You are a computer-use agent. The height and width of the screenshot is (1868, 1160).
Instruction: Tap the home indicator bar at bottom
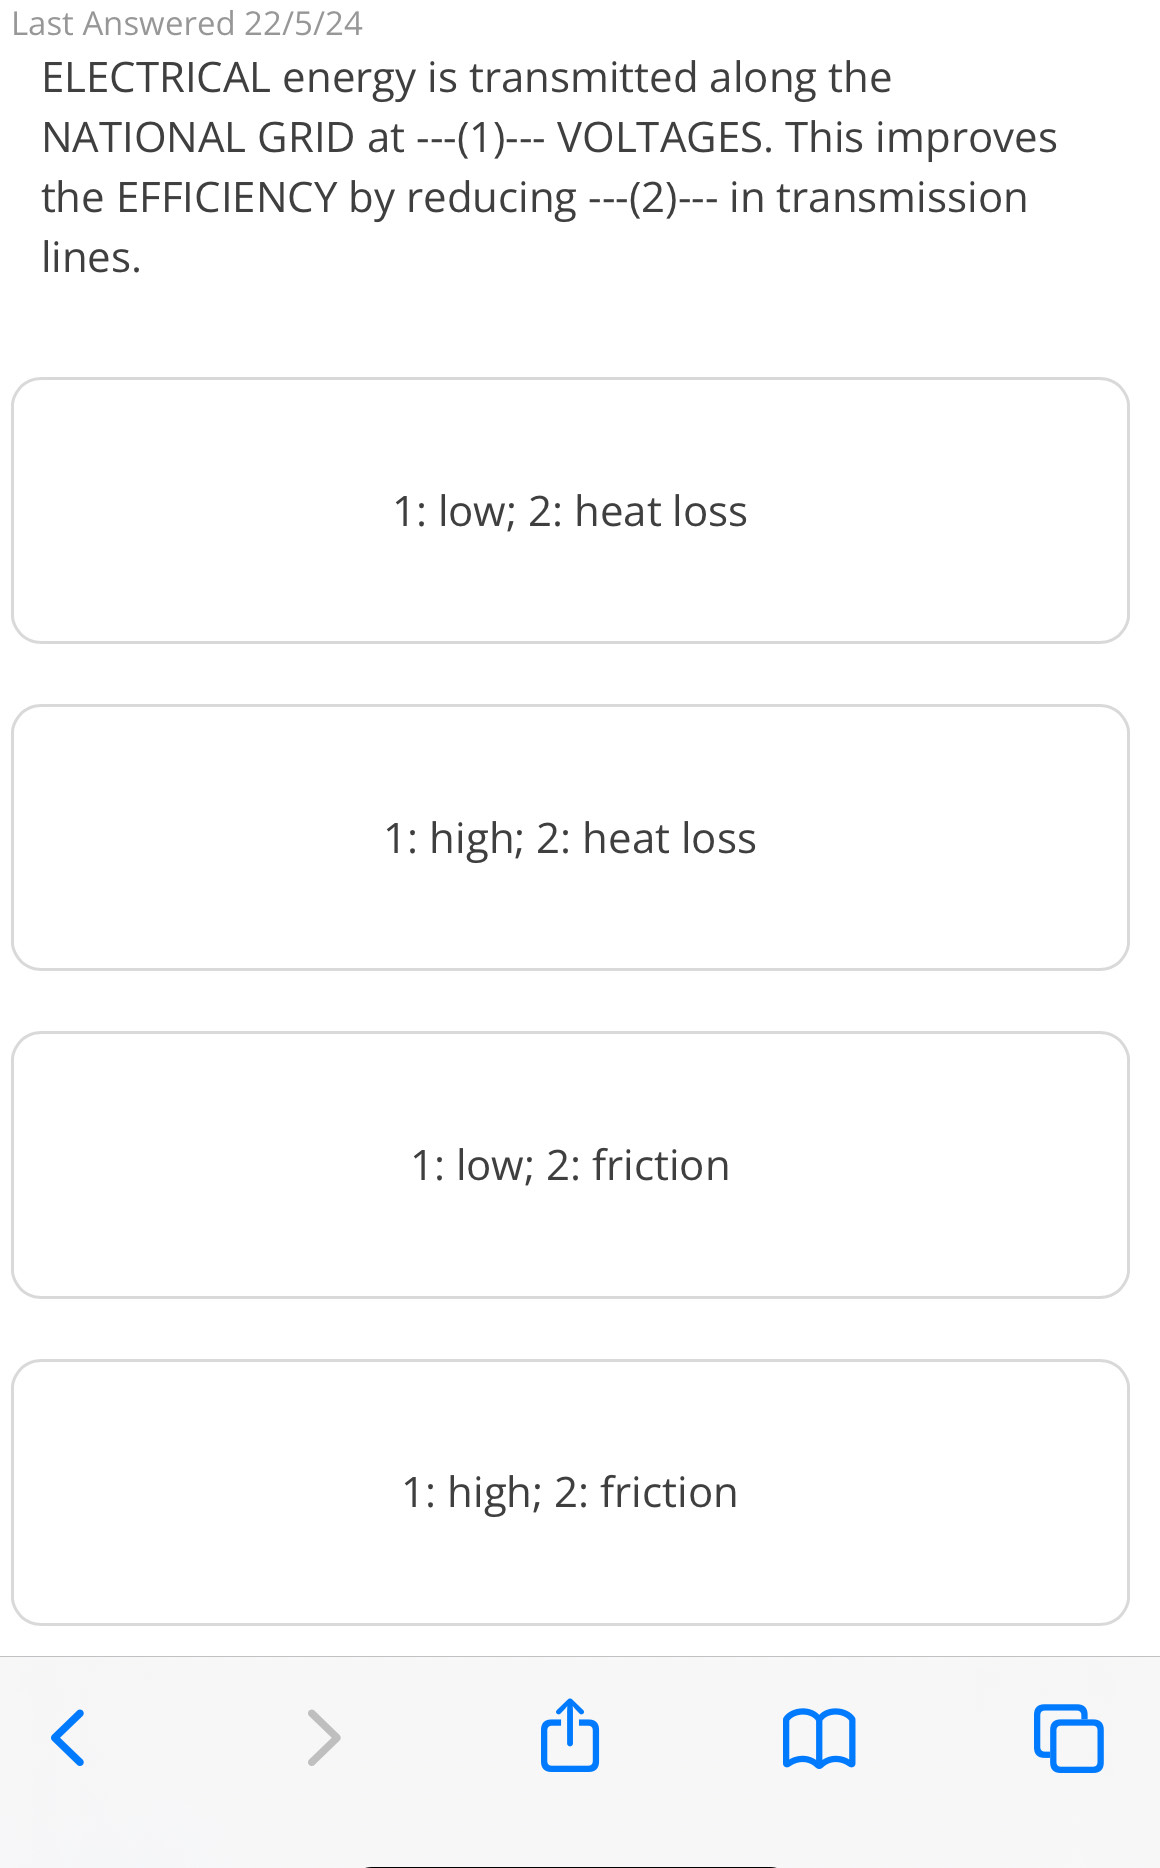(570, 1864)
